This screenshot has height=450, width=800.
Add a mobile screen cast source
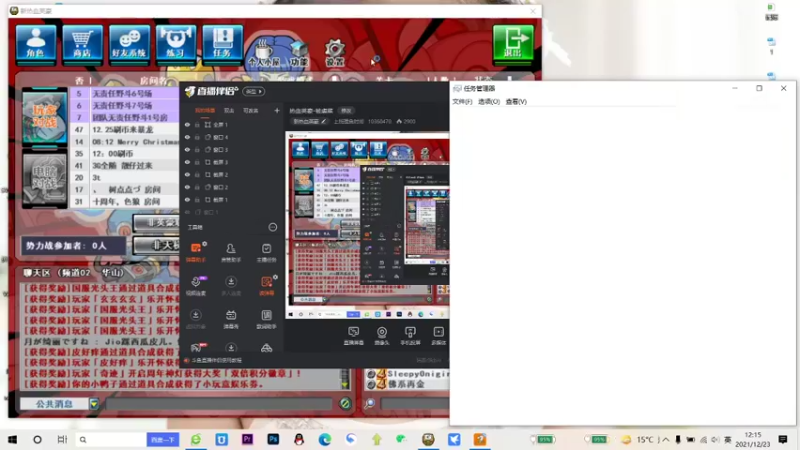pyautogui.click(x=410, y=336)
